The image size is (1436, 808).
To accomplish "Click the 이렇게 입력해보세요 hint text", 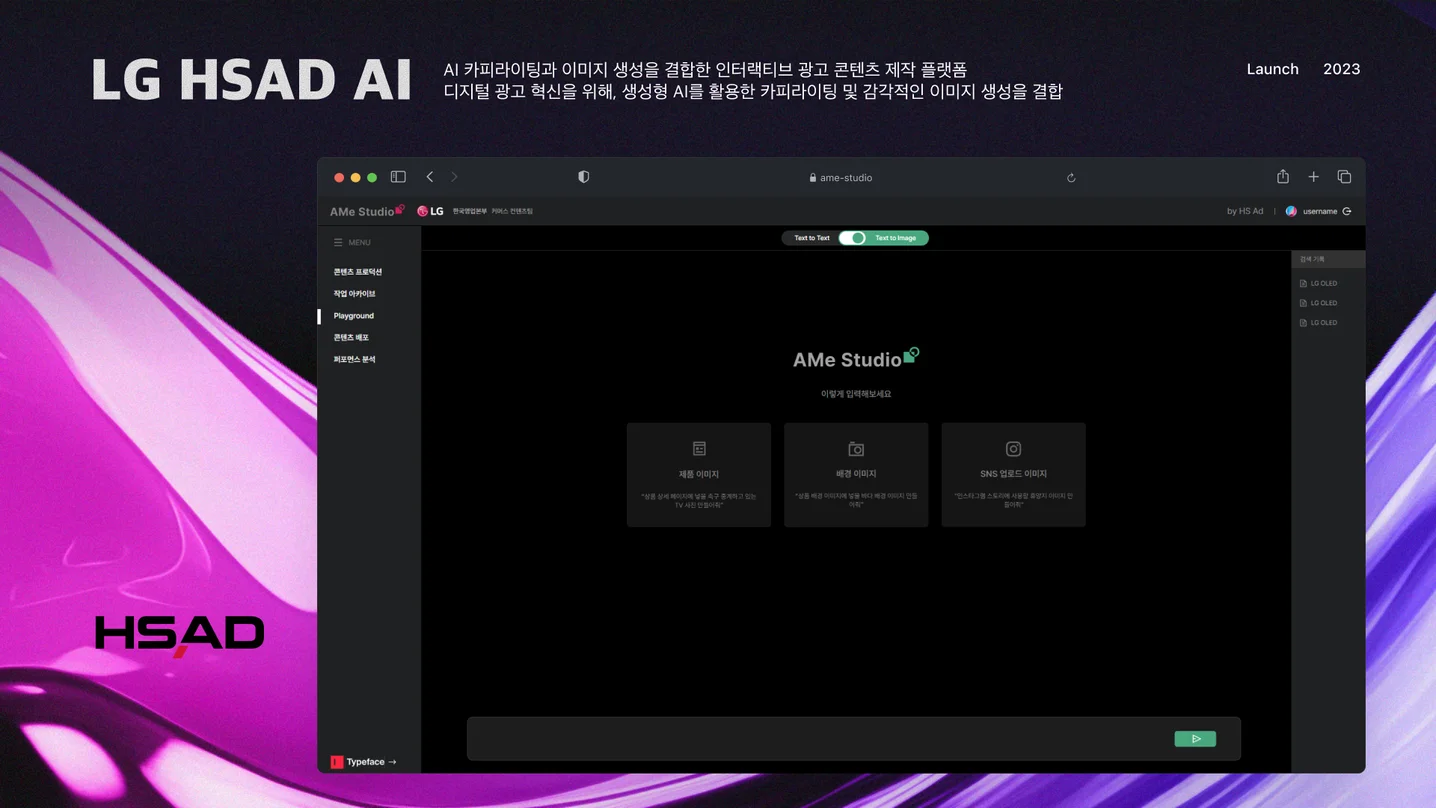I will point(856,394).
